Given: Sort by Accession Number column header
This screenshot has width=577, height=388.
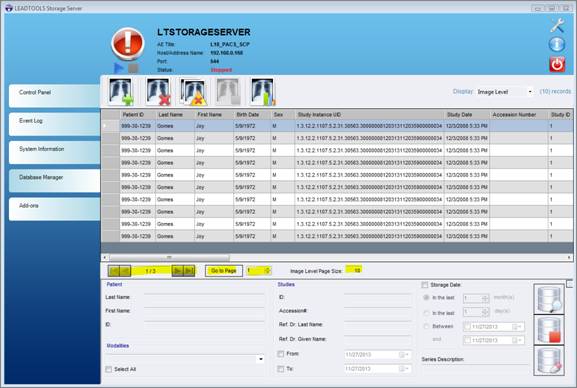Looking at the screenshot, I should click(x=518, y=114).
